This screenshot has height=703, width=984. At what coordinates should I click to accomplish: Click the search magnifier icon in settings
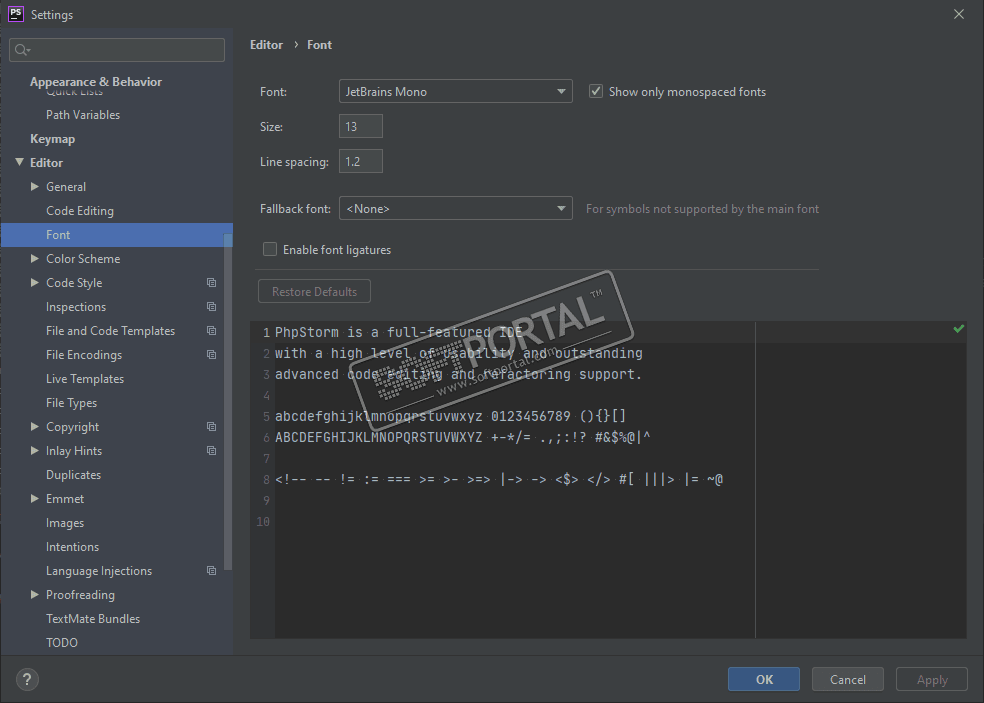22,50
